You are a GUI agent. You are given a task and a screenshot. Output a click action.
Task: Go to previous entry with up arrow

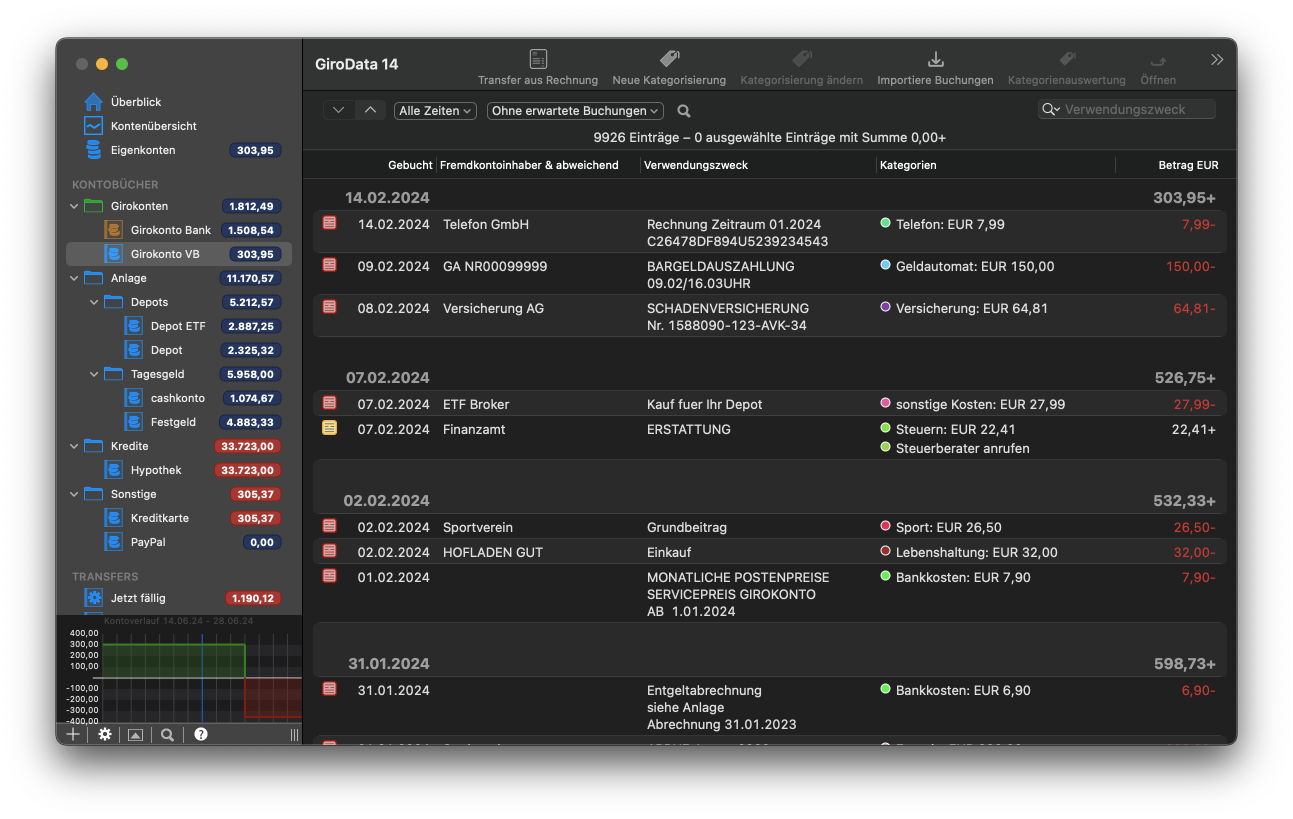coord(371,110)
